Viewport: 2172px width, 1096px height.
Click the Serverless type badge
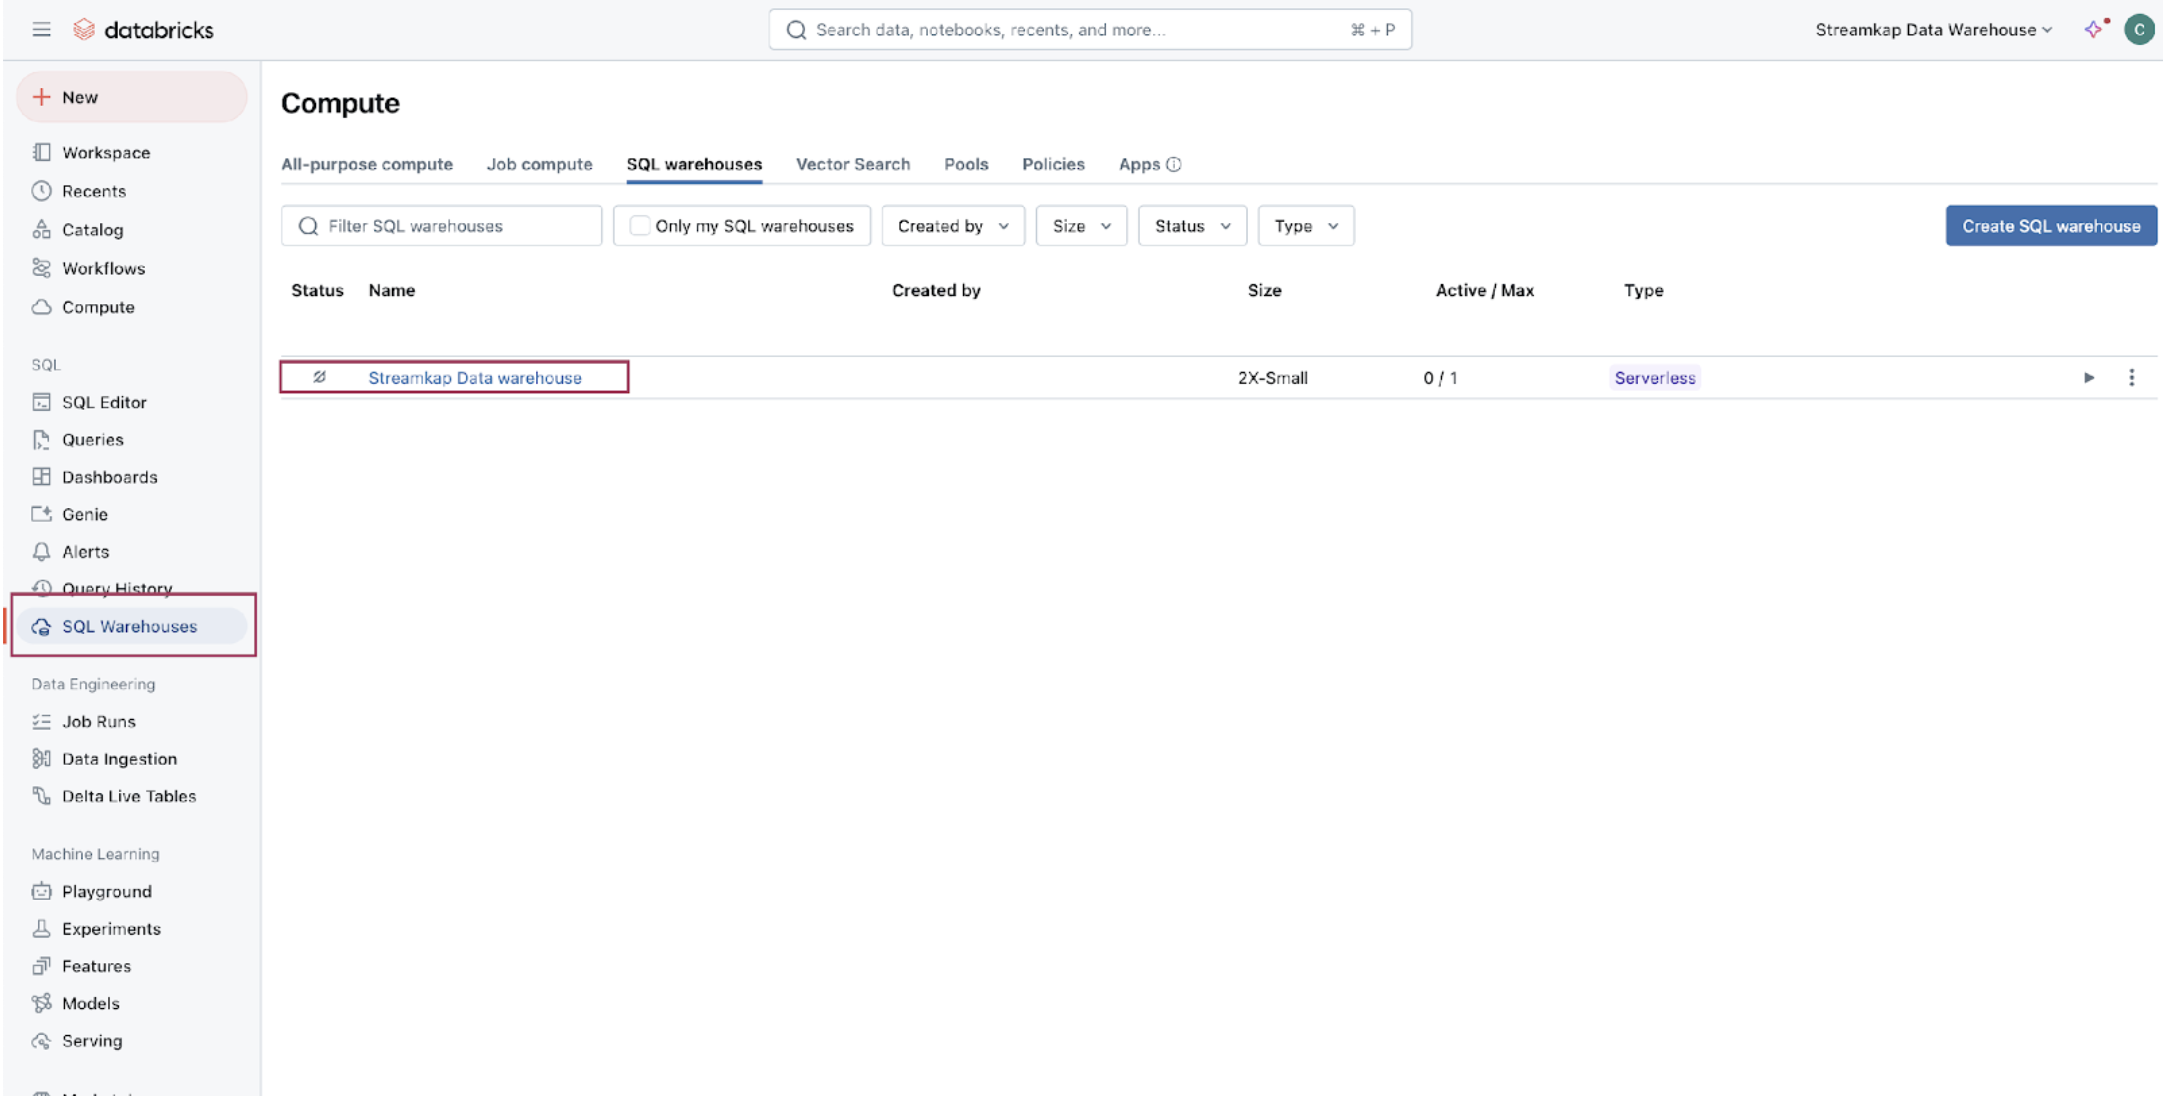click(1655, 378)
